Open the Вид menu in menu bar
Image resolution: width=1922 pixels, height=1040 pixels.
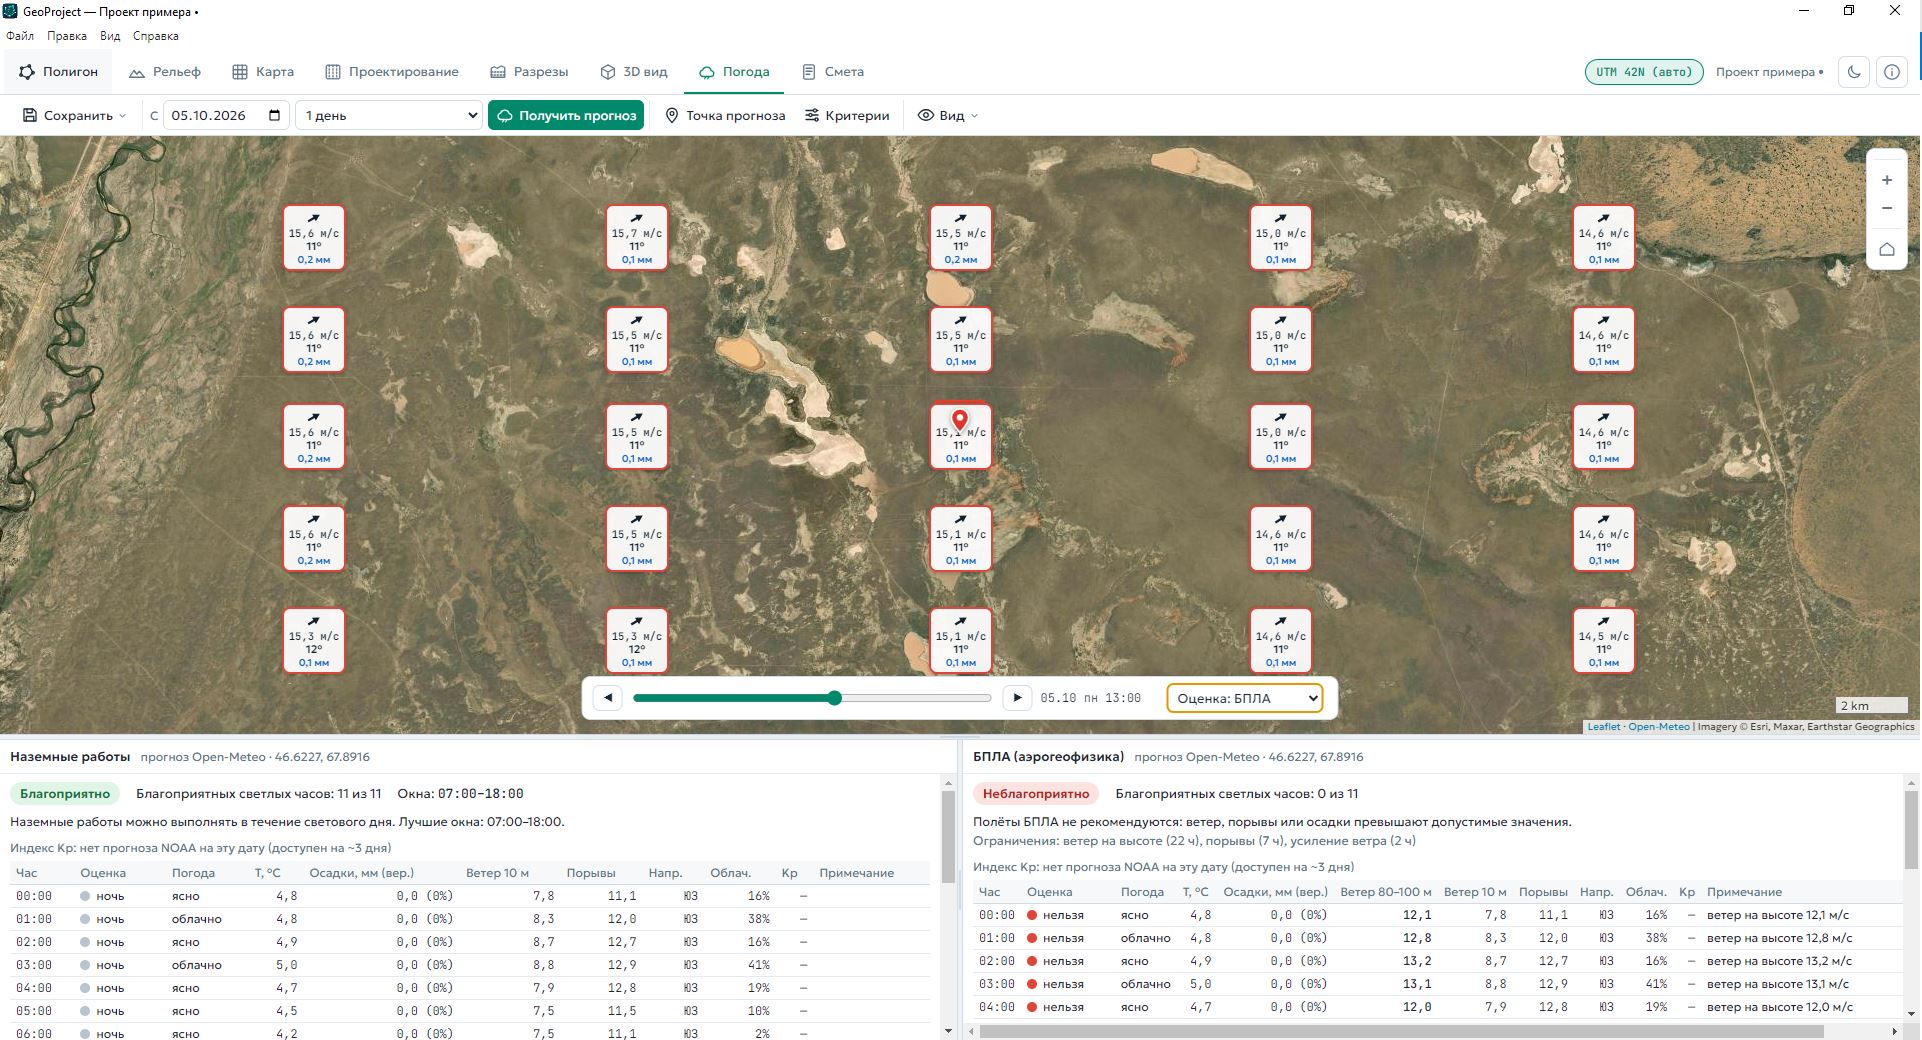(110, 36)
